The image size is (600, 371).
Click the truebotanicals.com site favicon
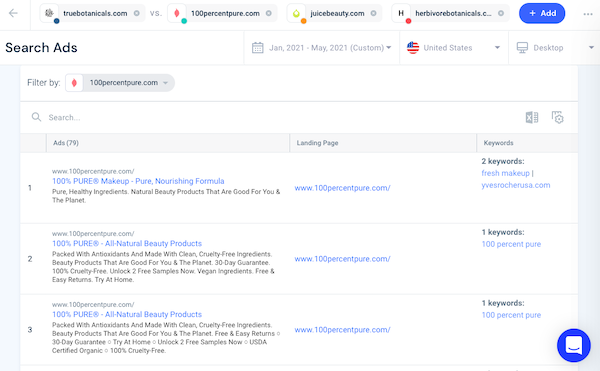pos(49,13)
